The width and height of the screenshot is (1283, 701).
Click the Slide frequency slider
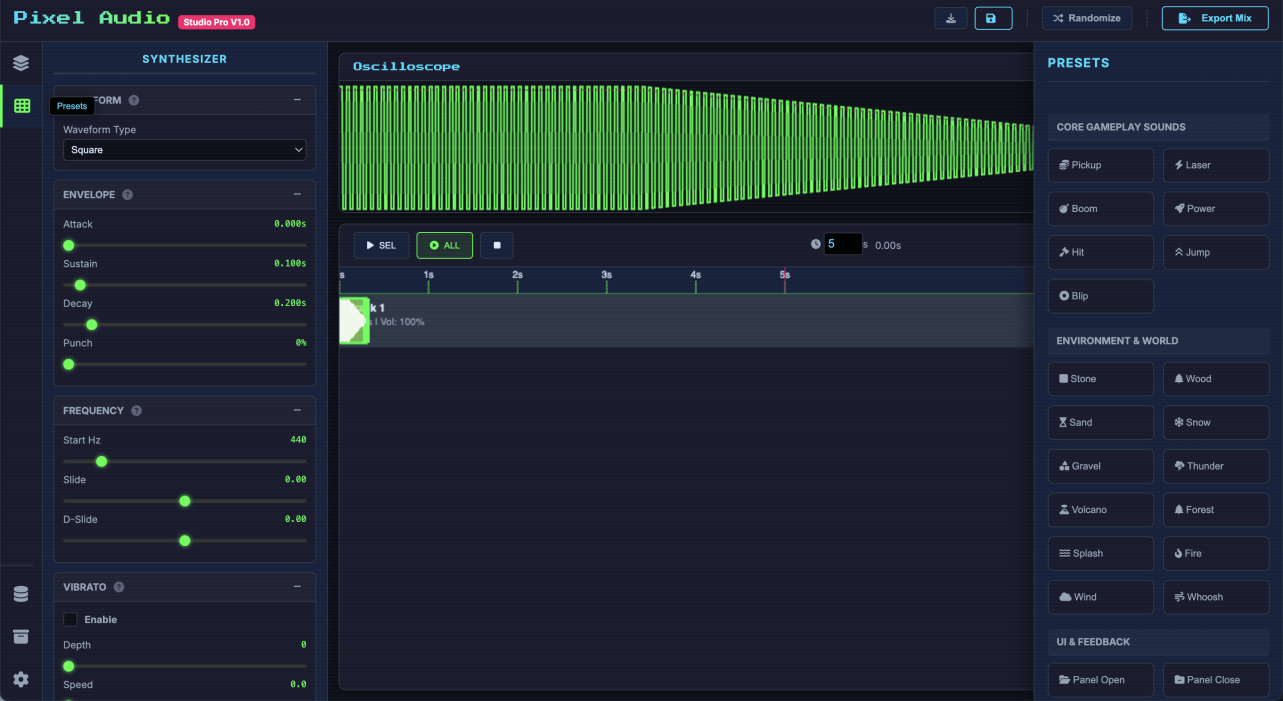click(x=184, y=501)
